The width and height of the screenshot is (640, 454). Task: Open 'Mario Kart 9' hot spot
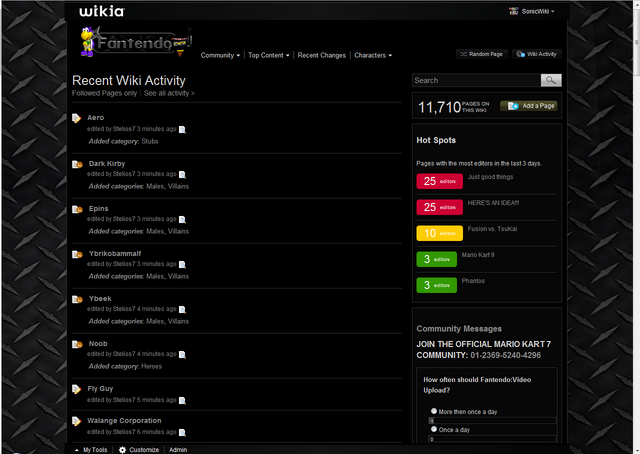(478, 255)
